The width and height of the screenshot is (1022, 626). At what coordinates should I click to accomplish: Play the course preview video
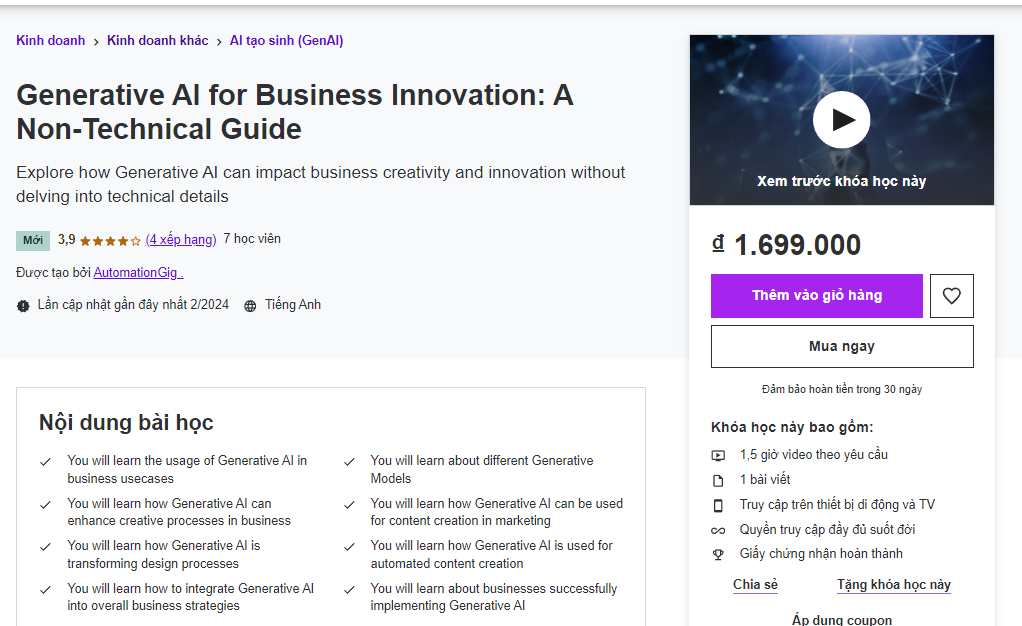(x=842, y=120)
